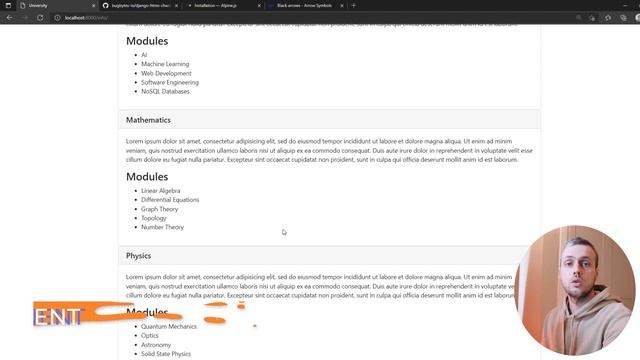Select the Solid State Physics item

click(x=166, y=354)
